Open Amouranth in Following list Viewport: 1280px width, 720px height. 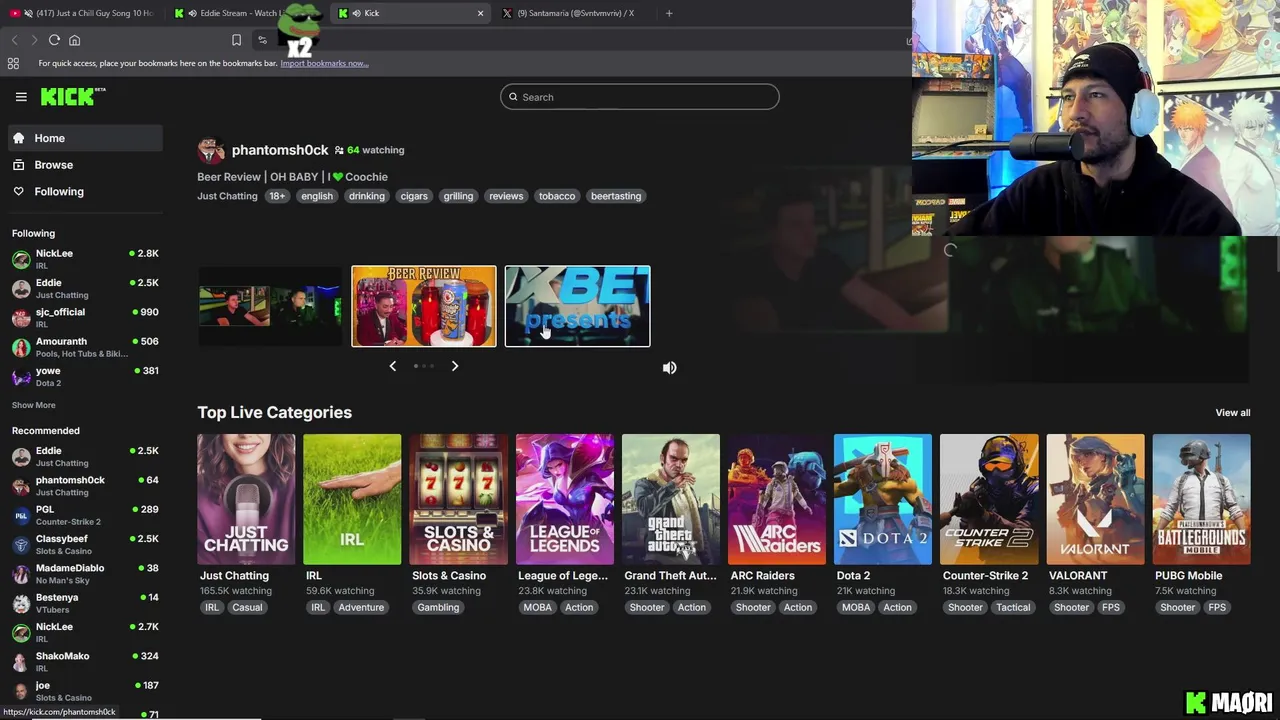85,347
